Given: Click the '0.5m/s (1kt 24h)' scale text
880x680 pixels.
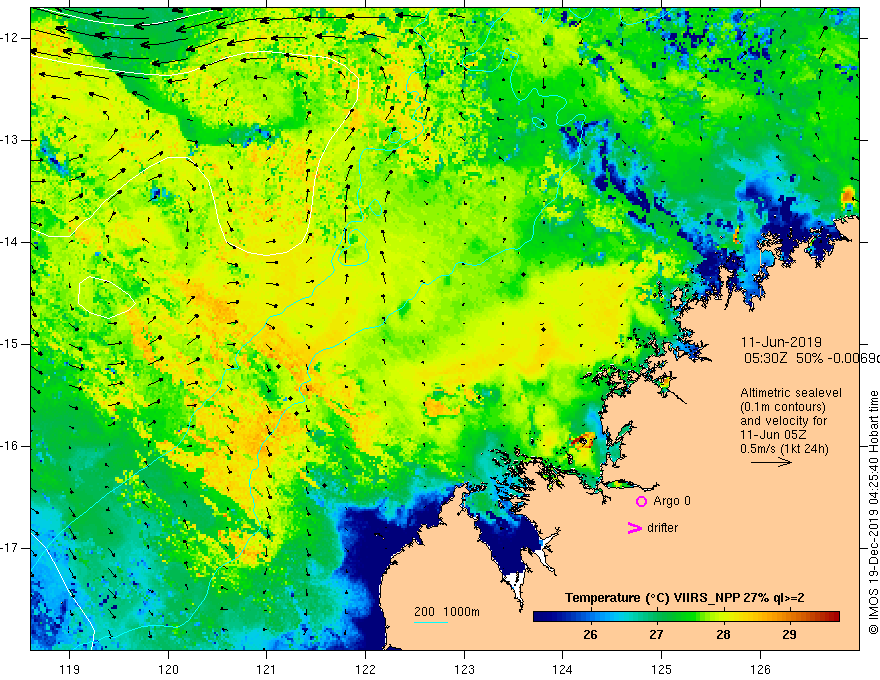Looking at the screenshot, I should [x=785, y=449].
